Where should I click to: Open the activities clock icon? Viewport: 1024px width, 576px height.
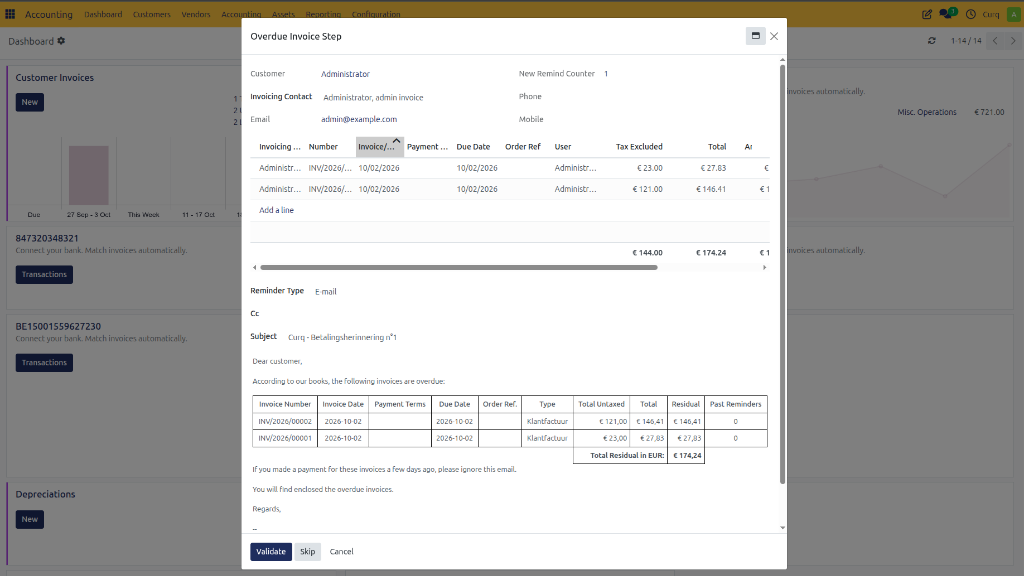pos(971,14)
